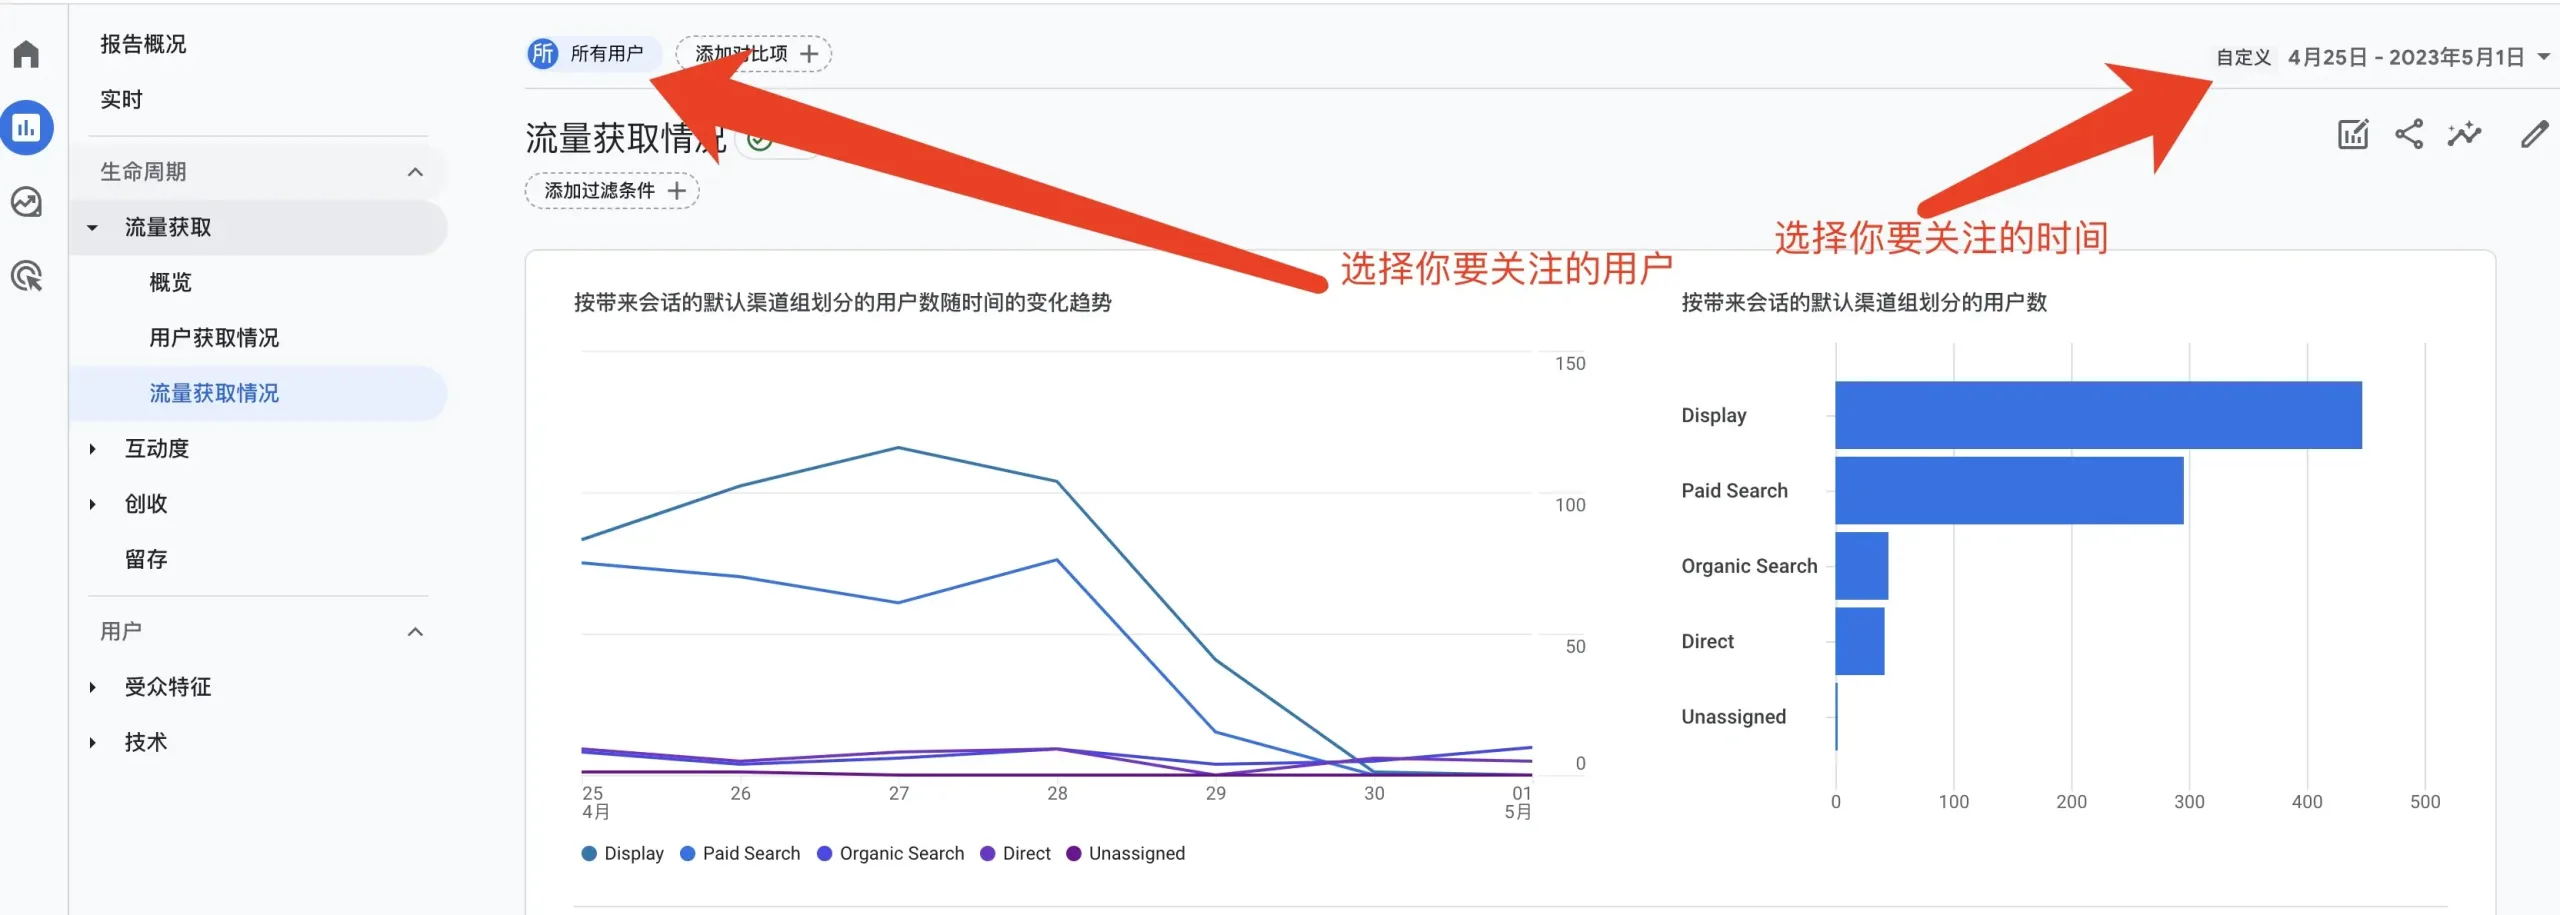The height and width of the screenshot is (915, 2560).
Task: Open the Insights sparkline icon
Action: click(x=2465, y=134)
